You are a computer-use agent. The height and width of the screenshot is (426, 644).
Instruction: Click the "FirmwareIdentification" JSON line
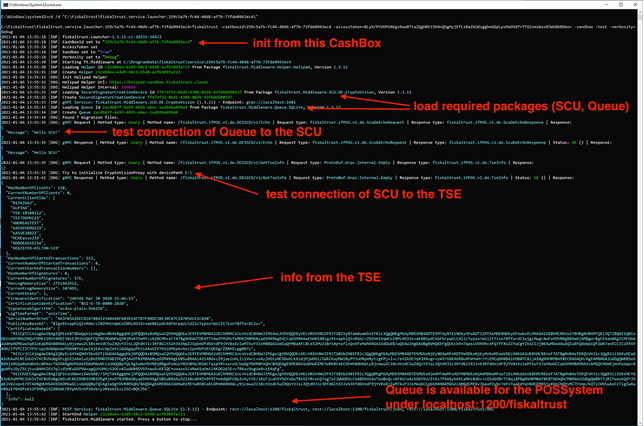coord(72,299)
